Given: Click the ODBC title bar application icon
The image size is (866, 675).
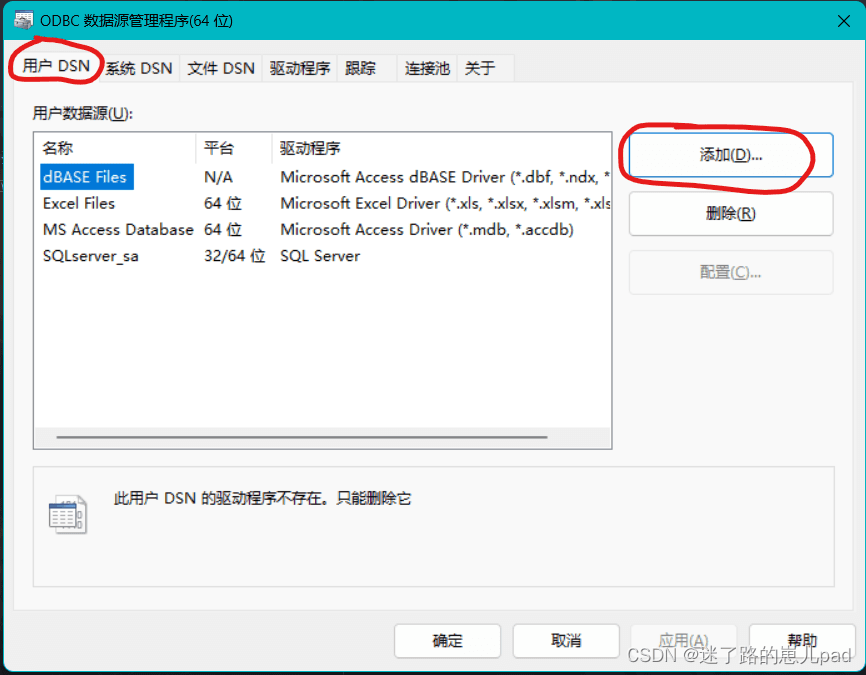Looking at the screenshot, I should tap(23, 20).
